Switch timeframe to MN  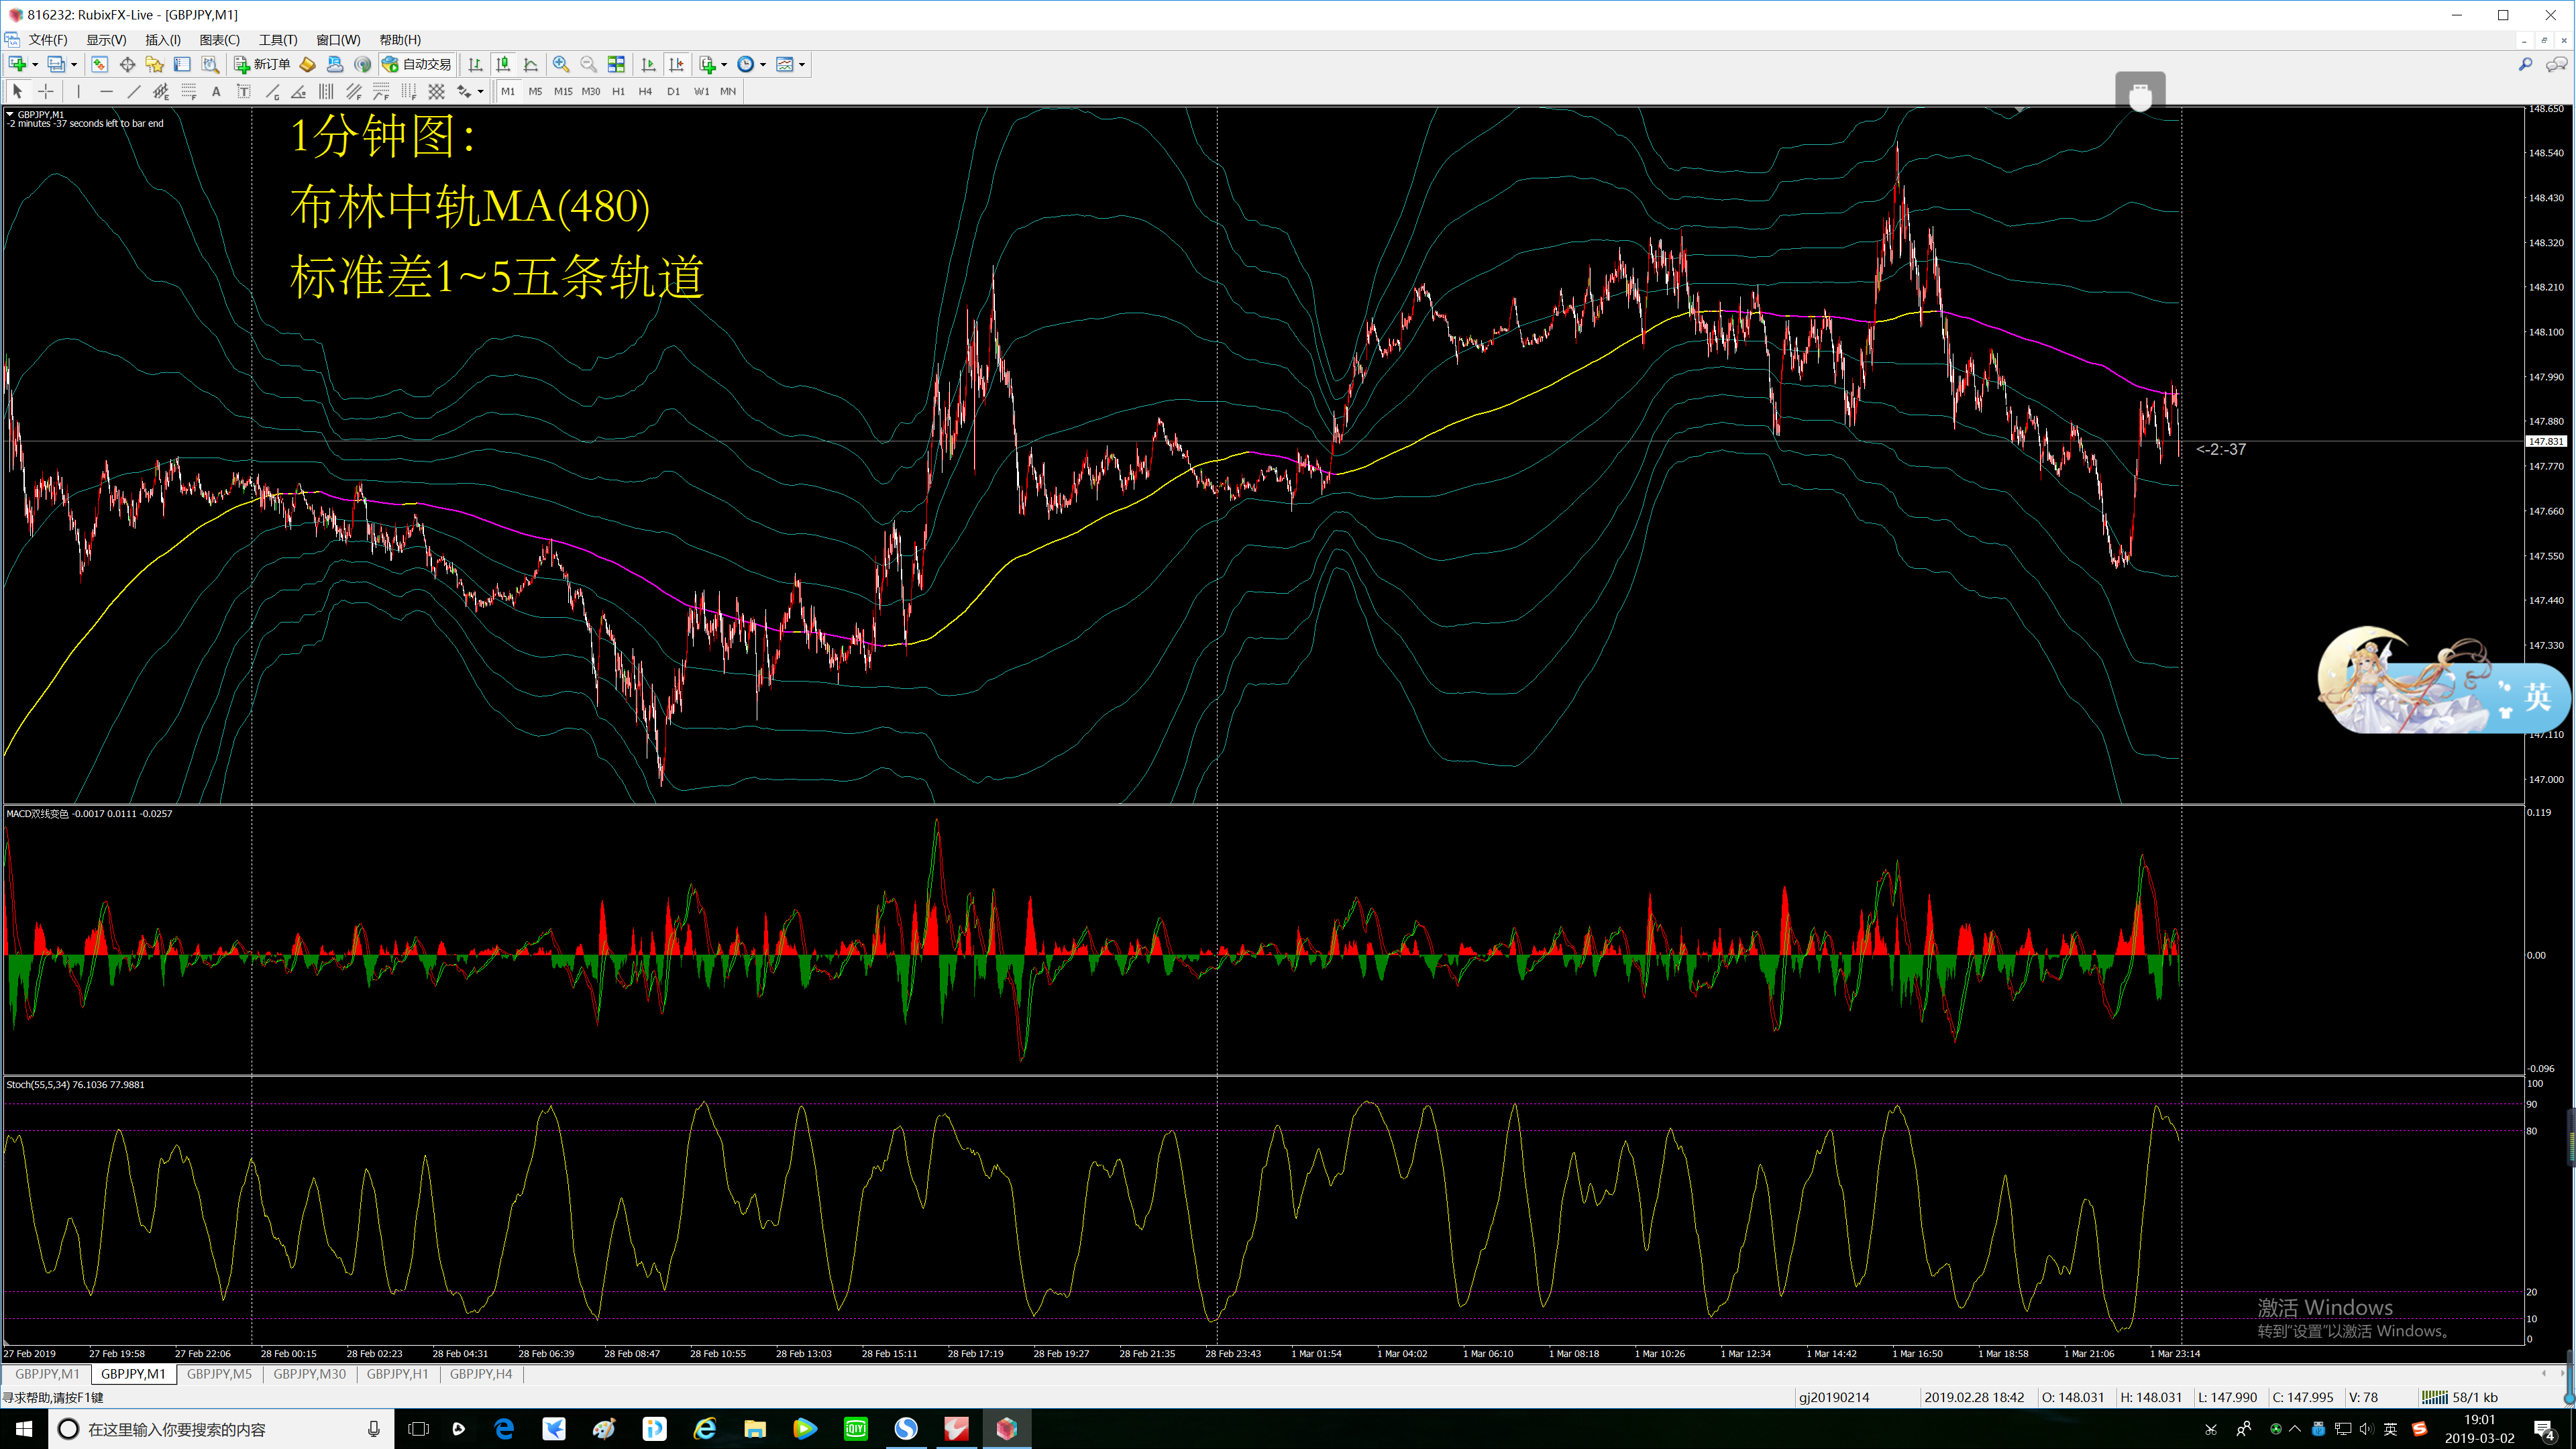tap(728, 91)
